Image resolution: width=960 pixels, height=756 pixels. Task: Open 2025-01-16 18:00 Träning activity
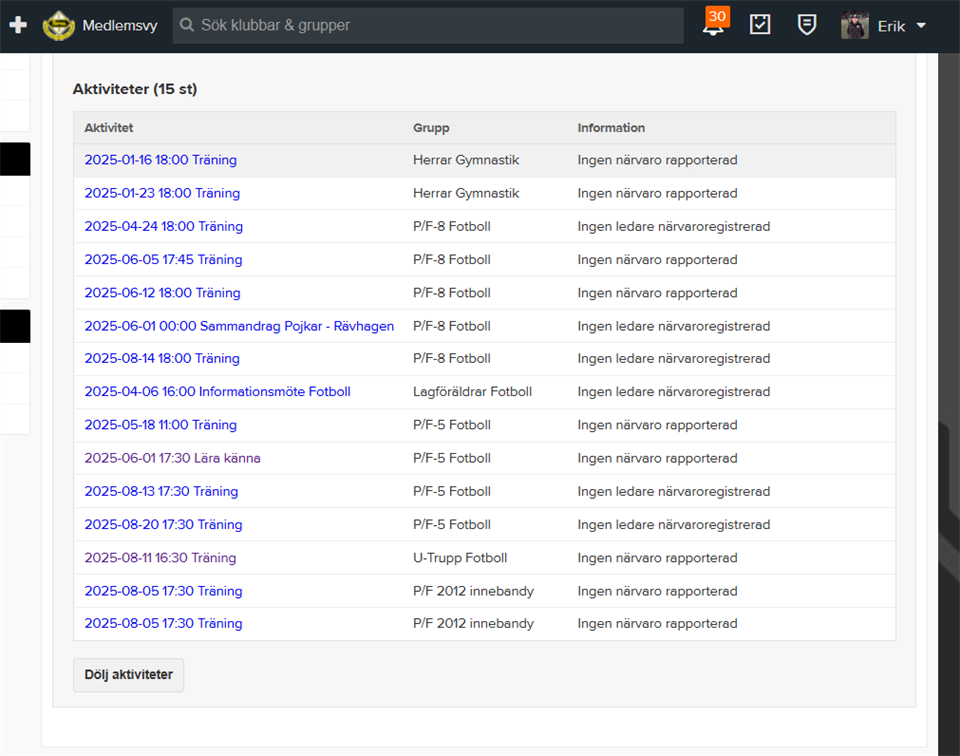click(x=160, y=160)
